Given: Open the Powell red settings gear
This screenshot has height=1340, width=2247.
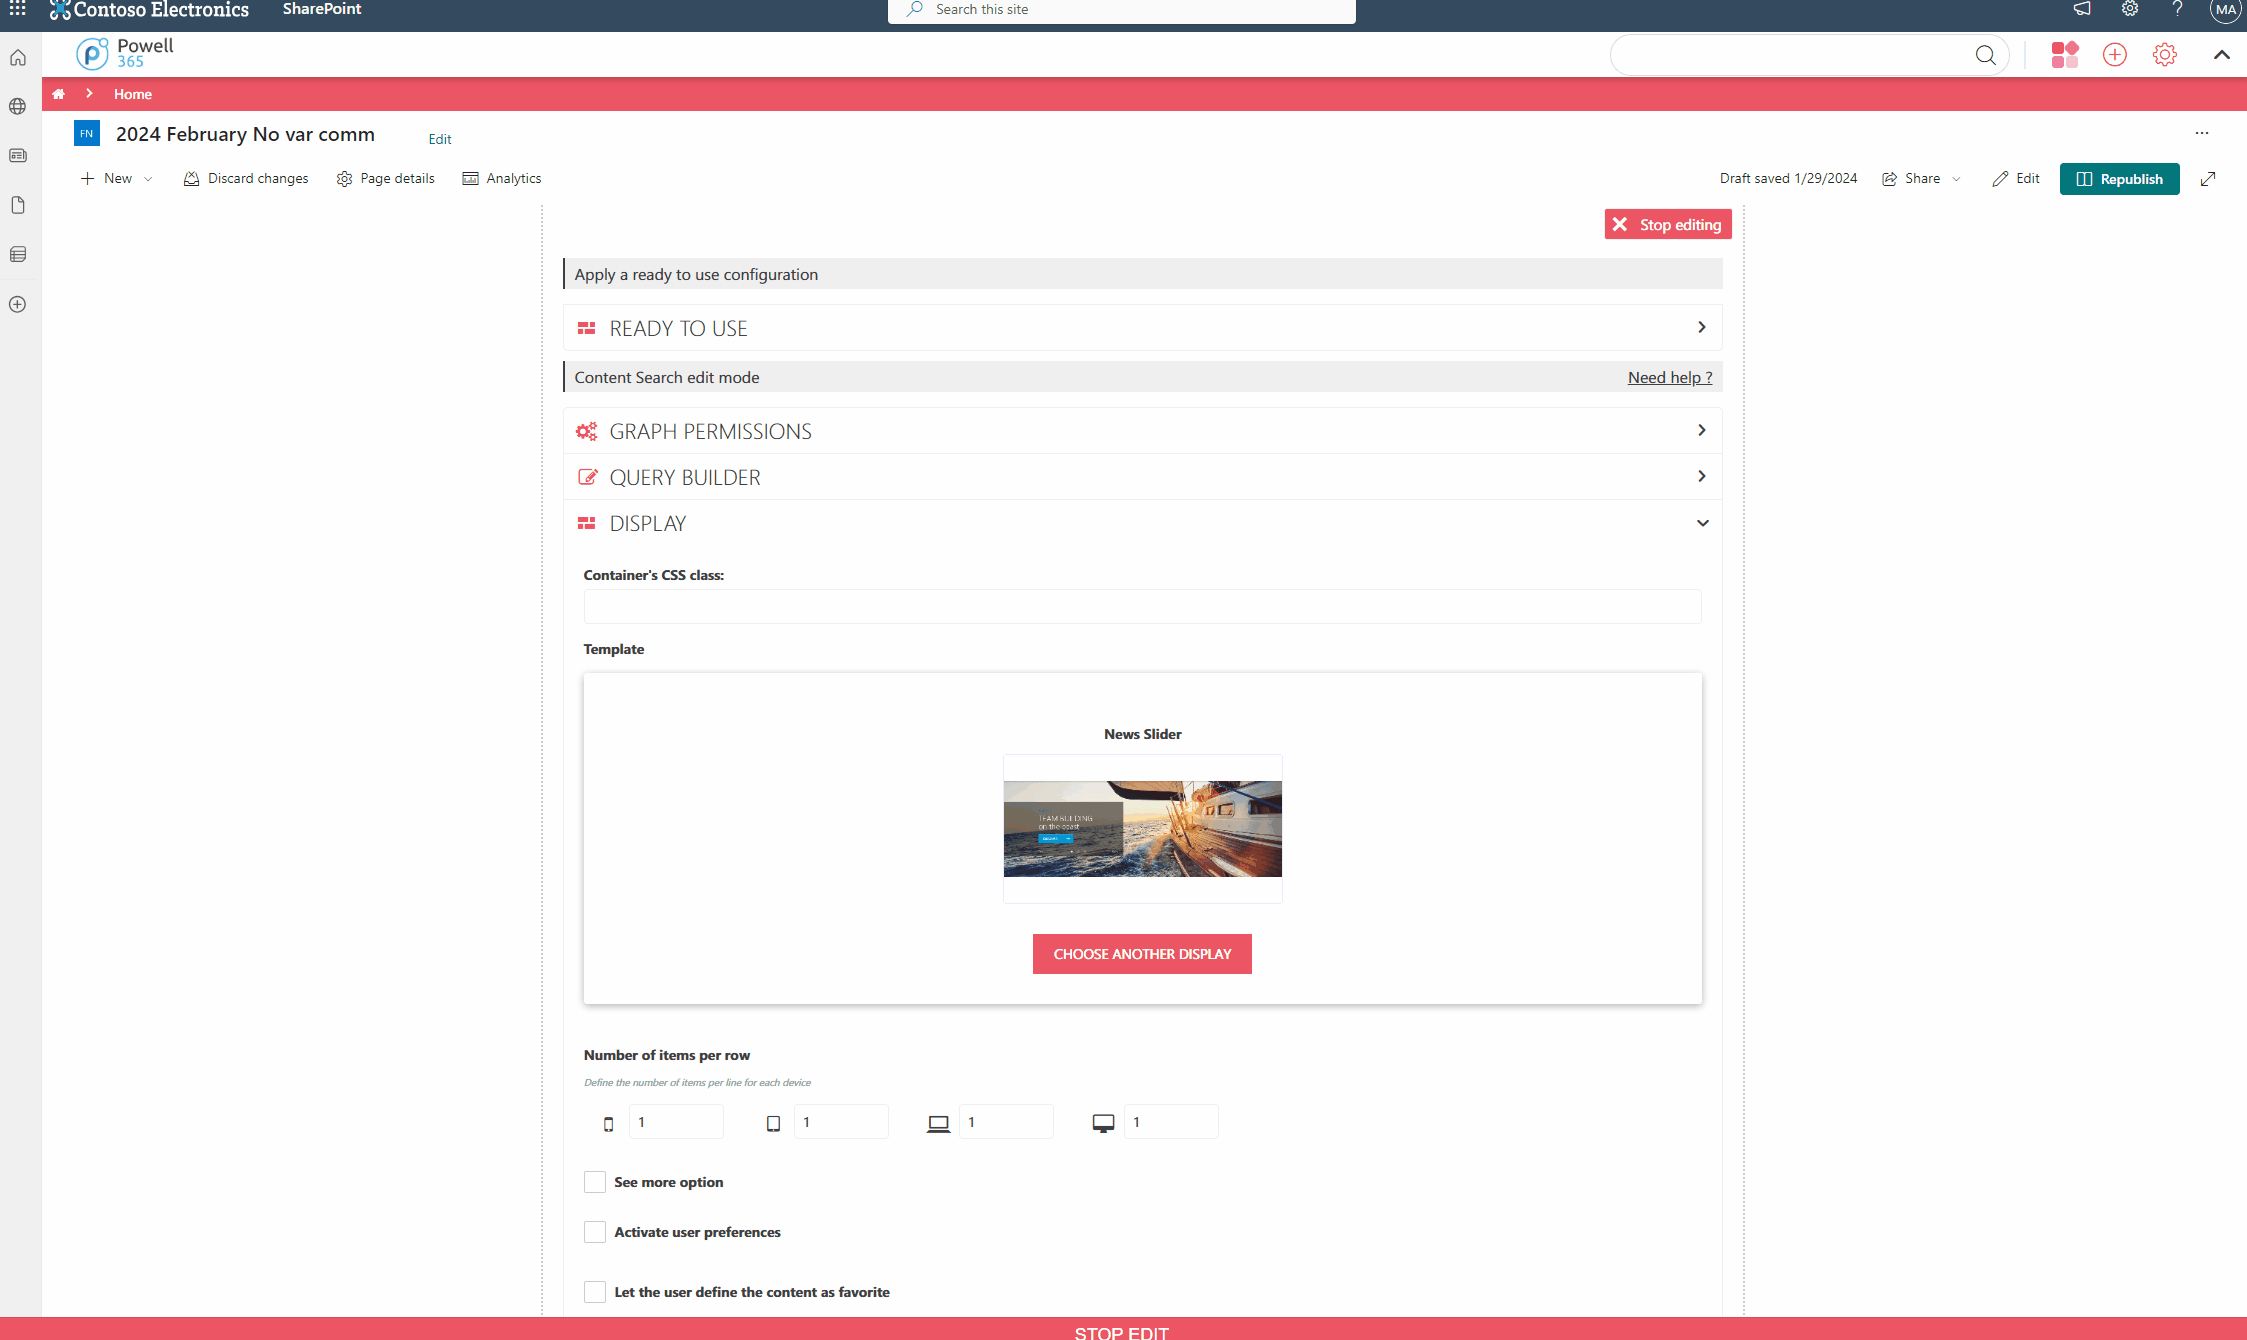Looking at the screenshot, I should pyautogui.click(x=2165, y=55).
